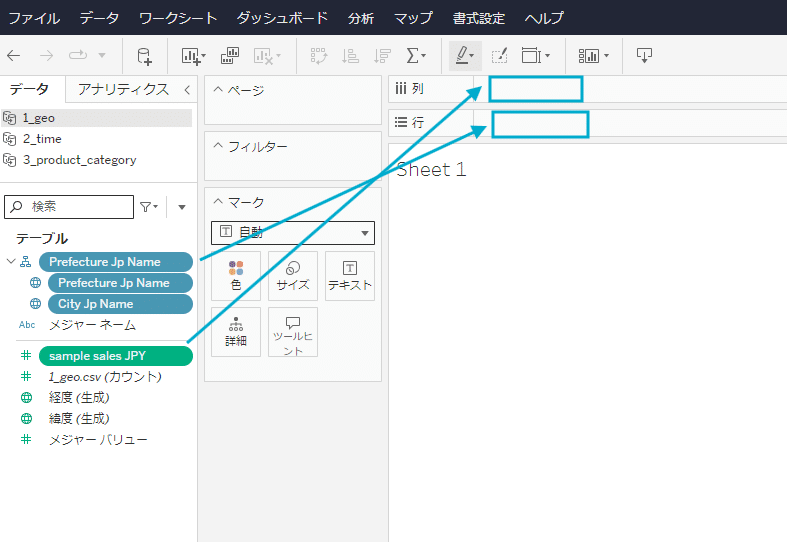Click the サイズ mark button

(x=293, y=276)
